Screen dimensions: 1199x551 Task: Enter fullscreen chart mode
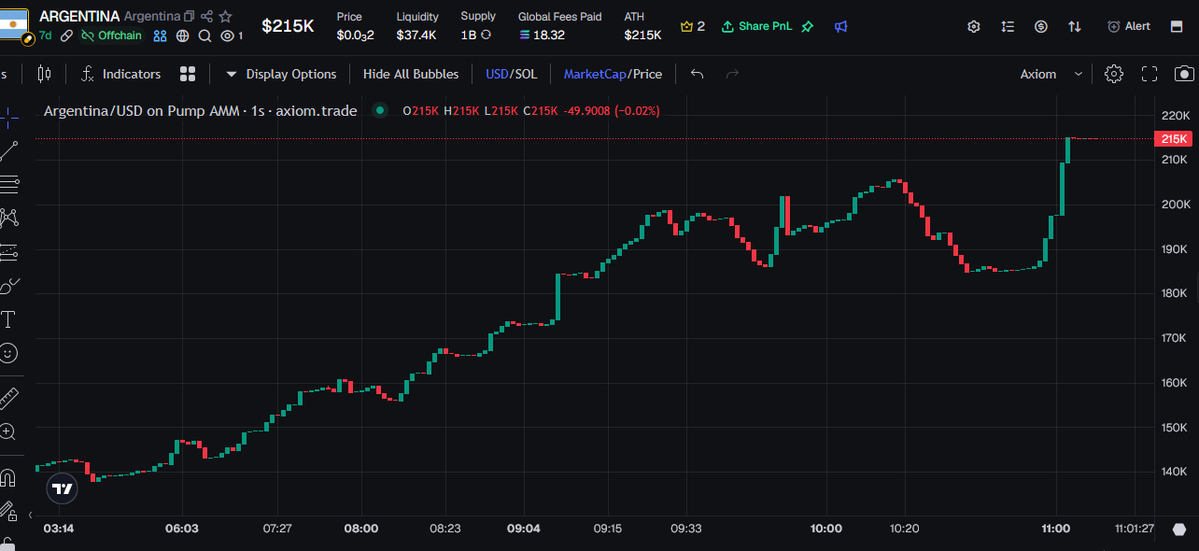(x=1149, y=74)
